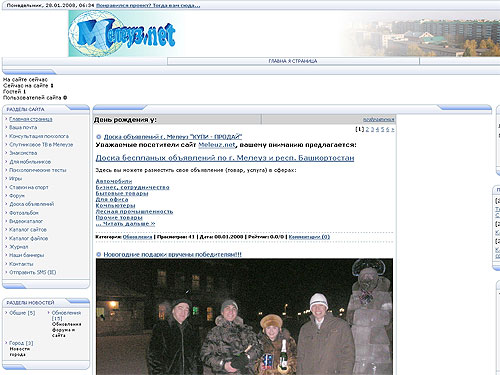Image resolution: width=500 pixels, height=375 pixels.
Task: Open the 'Бытовые товары' category link
Action: click(122, 193)
